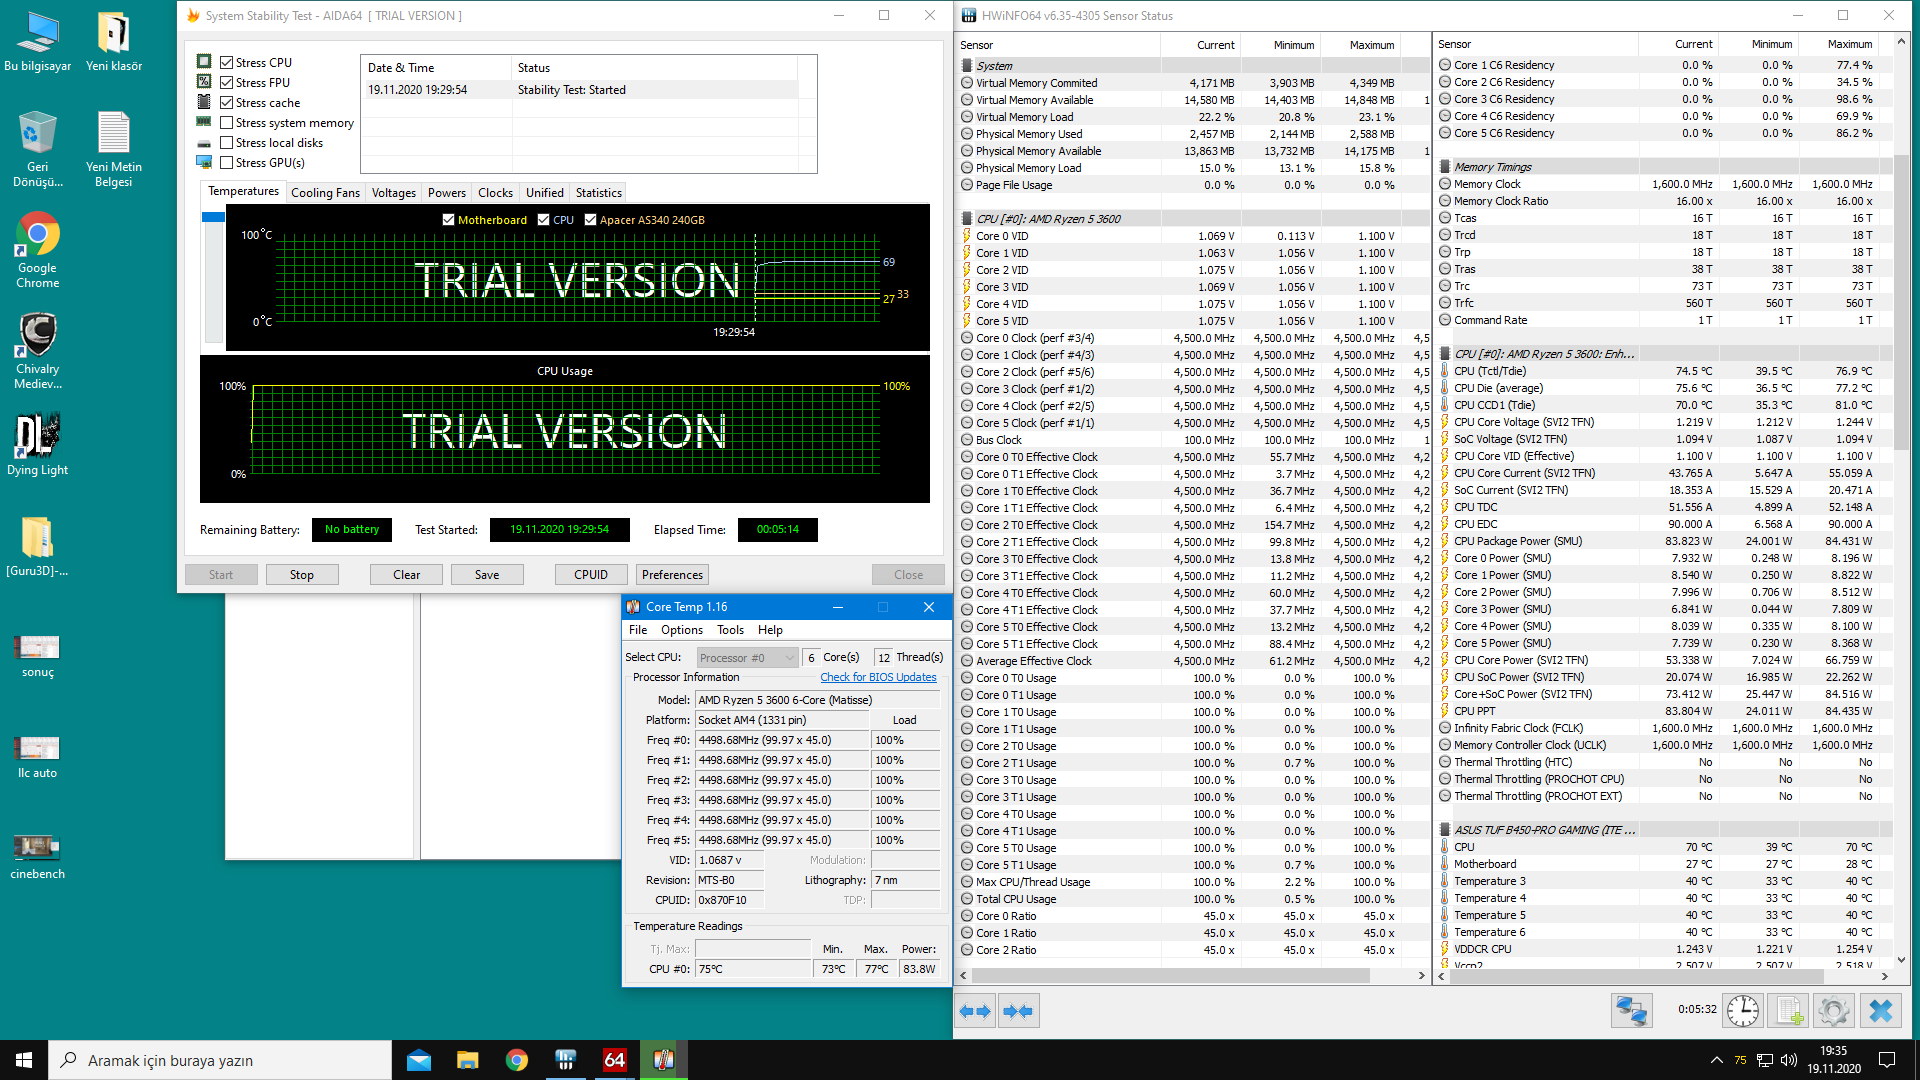Collapse Memory Timings sensor group
Image resolution: width=1920 pixels, height=1080 pixels.
pyautogui.click(x=1445, y=167)
